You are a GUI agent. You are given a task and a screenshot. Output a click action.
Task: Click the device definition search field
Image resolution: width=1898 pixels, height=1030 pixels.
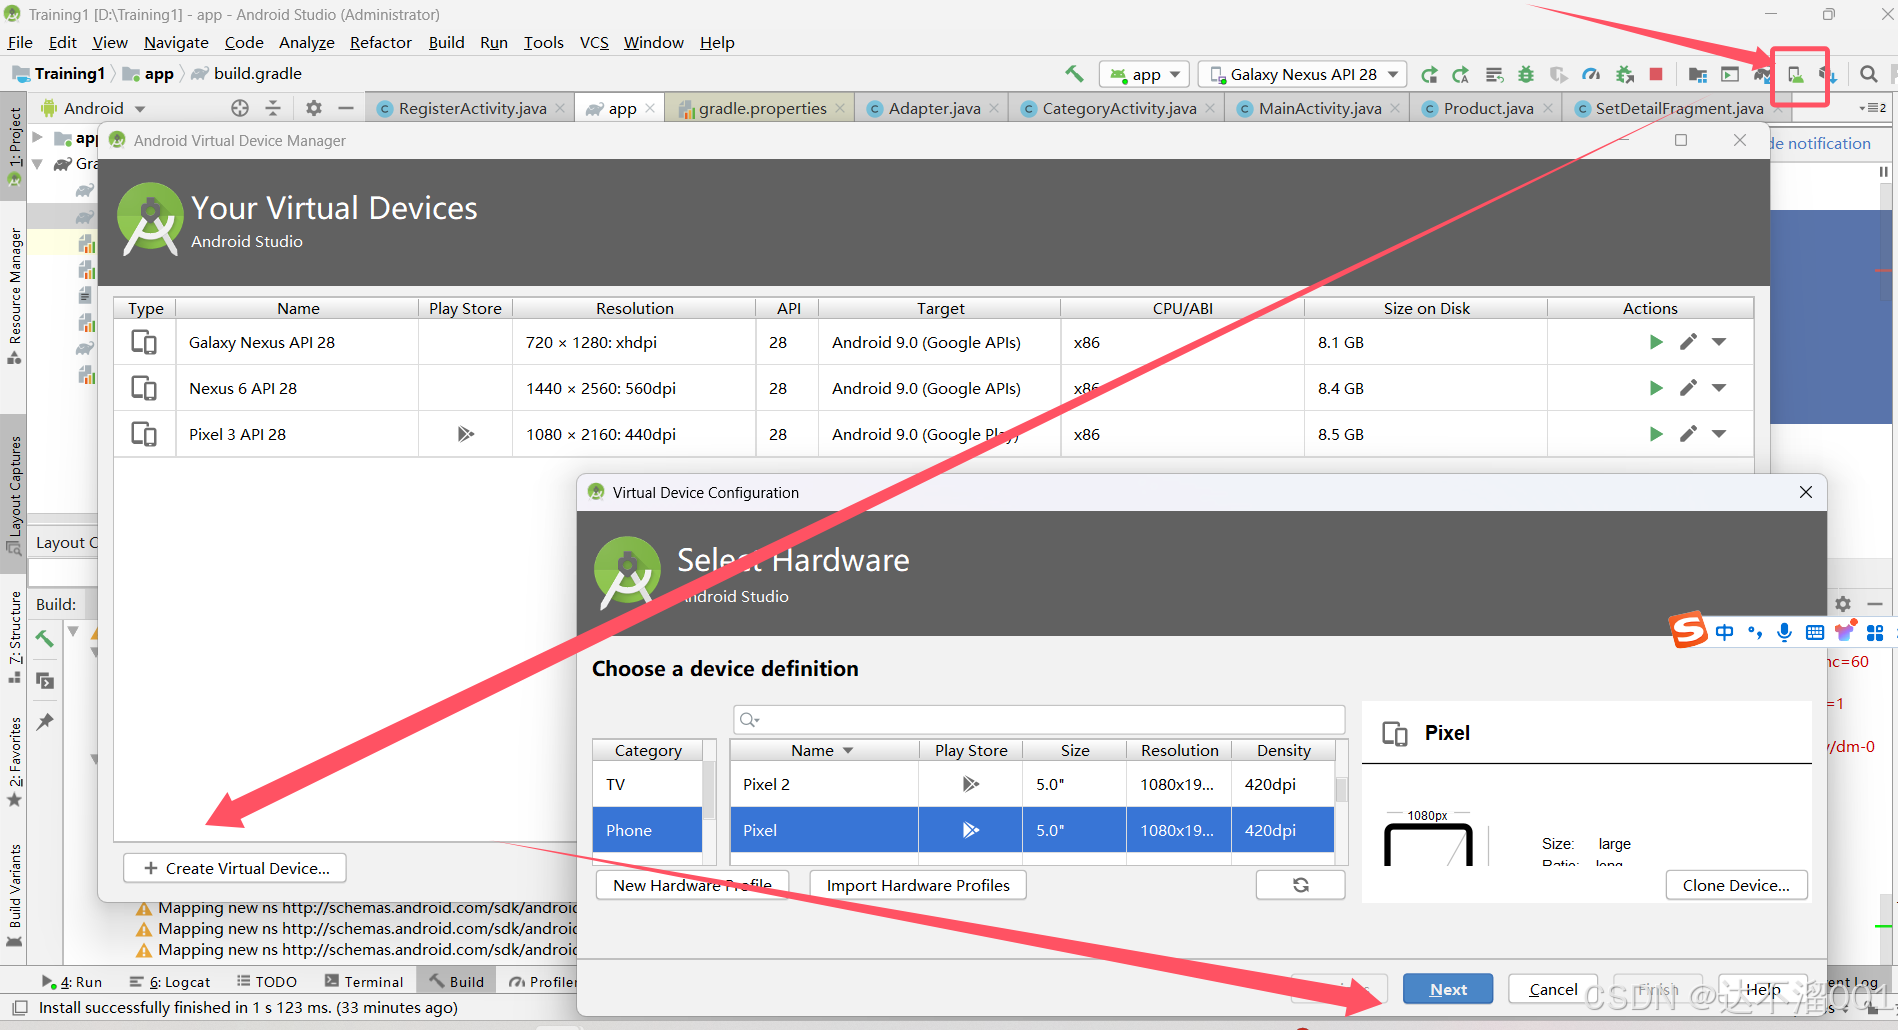click(1039, 720)
